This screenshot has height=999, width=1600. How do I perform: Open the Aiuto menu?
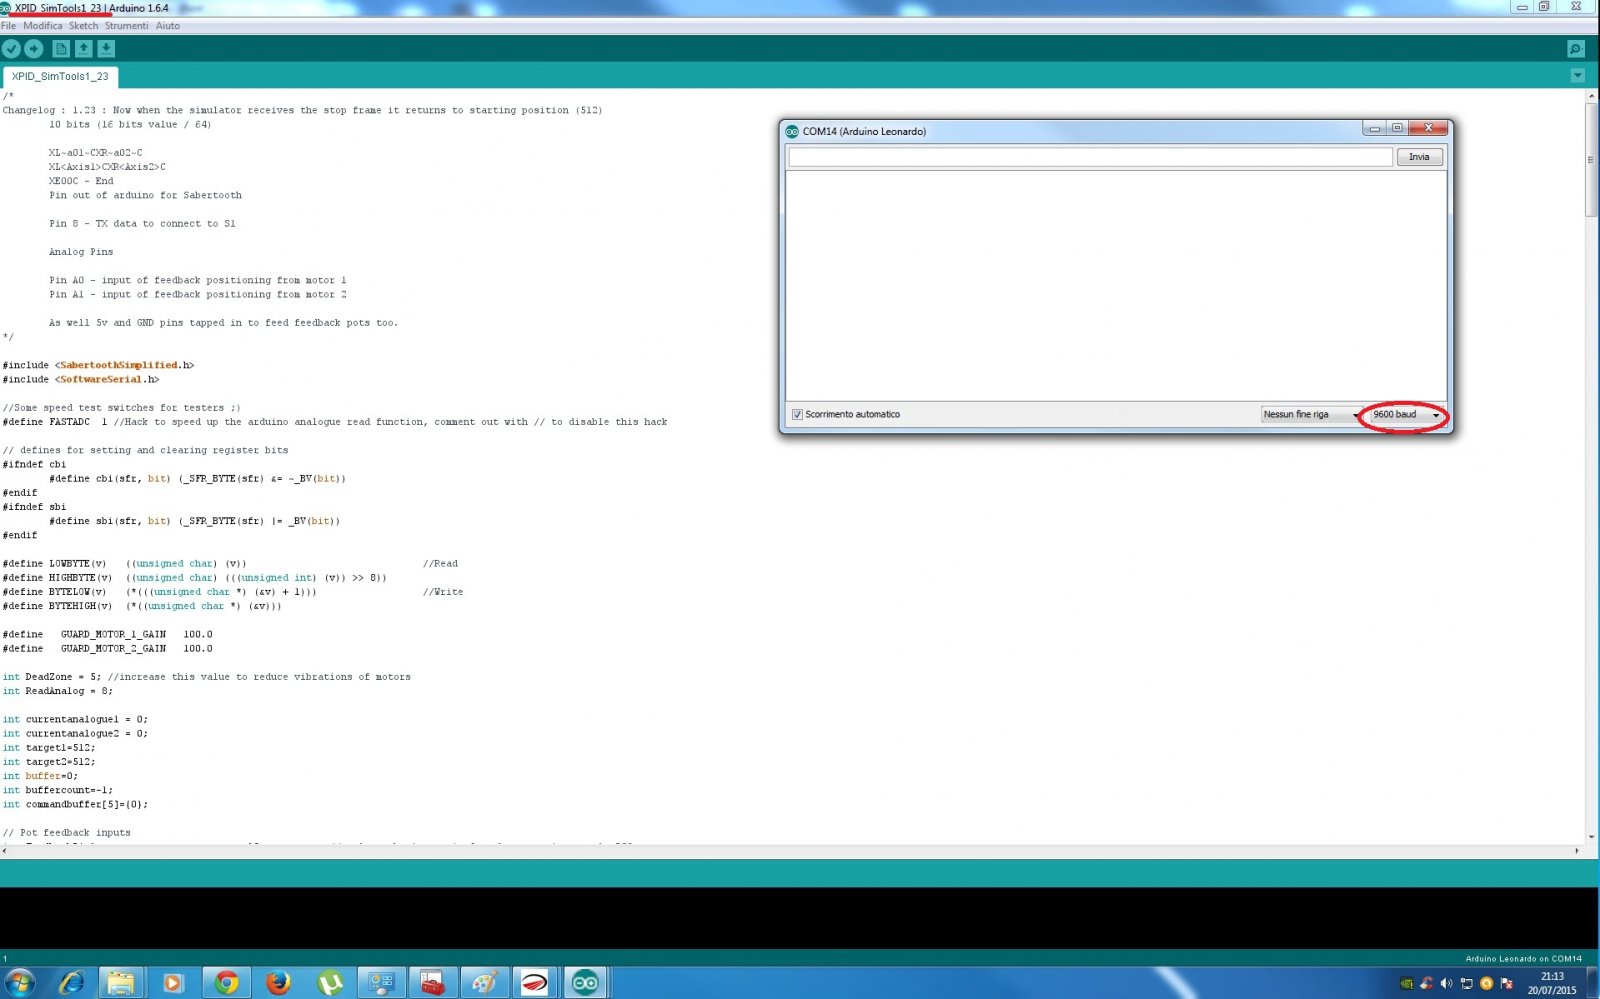click(x=168, y=26)
